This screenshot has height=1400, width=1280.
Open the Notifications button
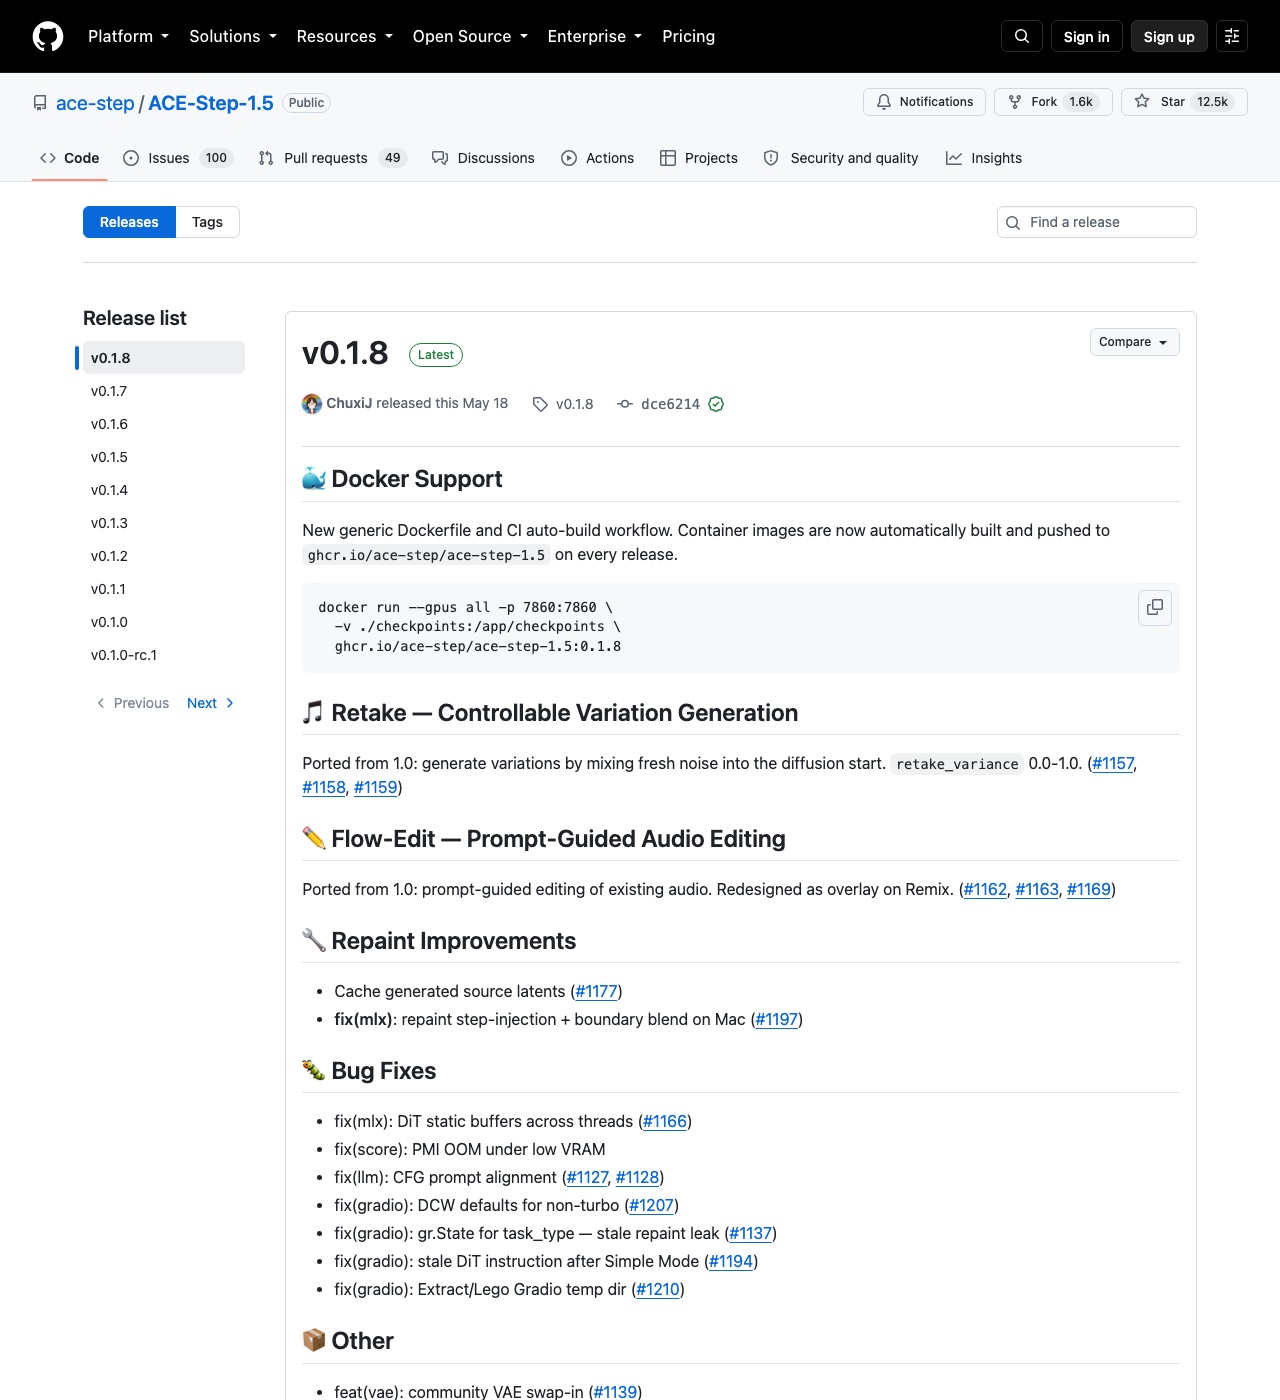pos(924,102)
